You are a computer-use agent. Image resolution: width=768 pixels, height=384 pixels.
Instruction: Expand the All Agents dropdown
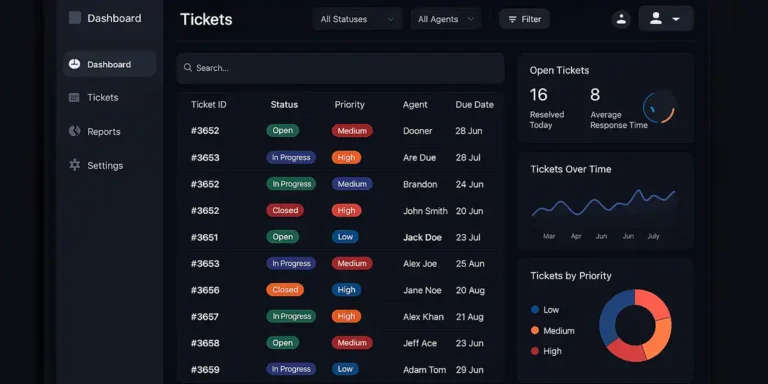pos(446,19)
